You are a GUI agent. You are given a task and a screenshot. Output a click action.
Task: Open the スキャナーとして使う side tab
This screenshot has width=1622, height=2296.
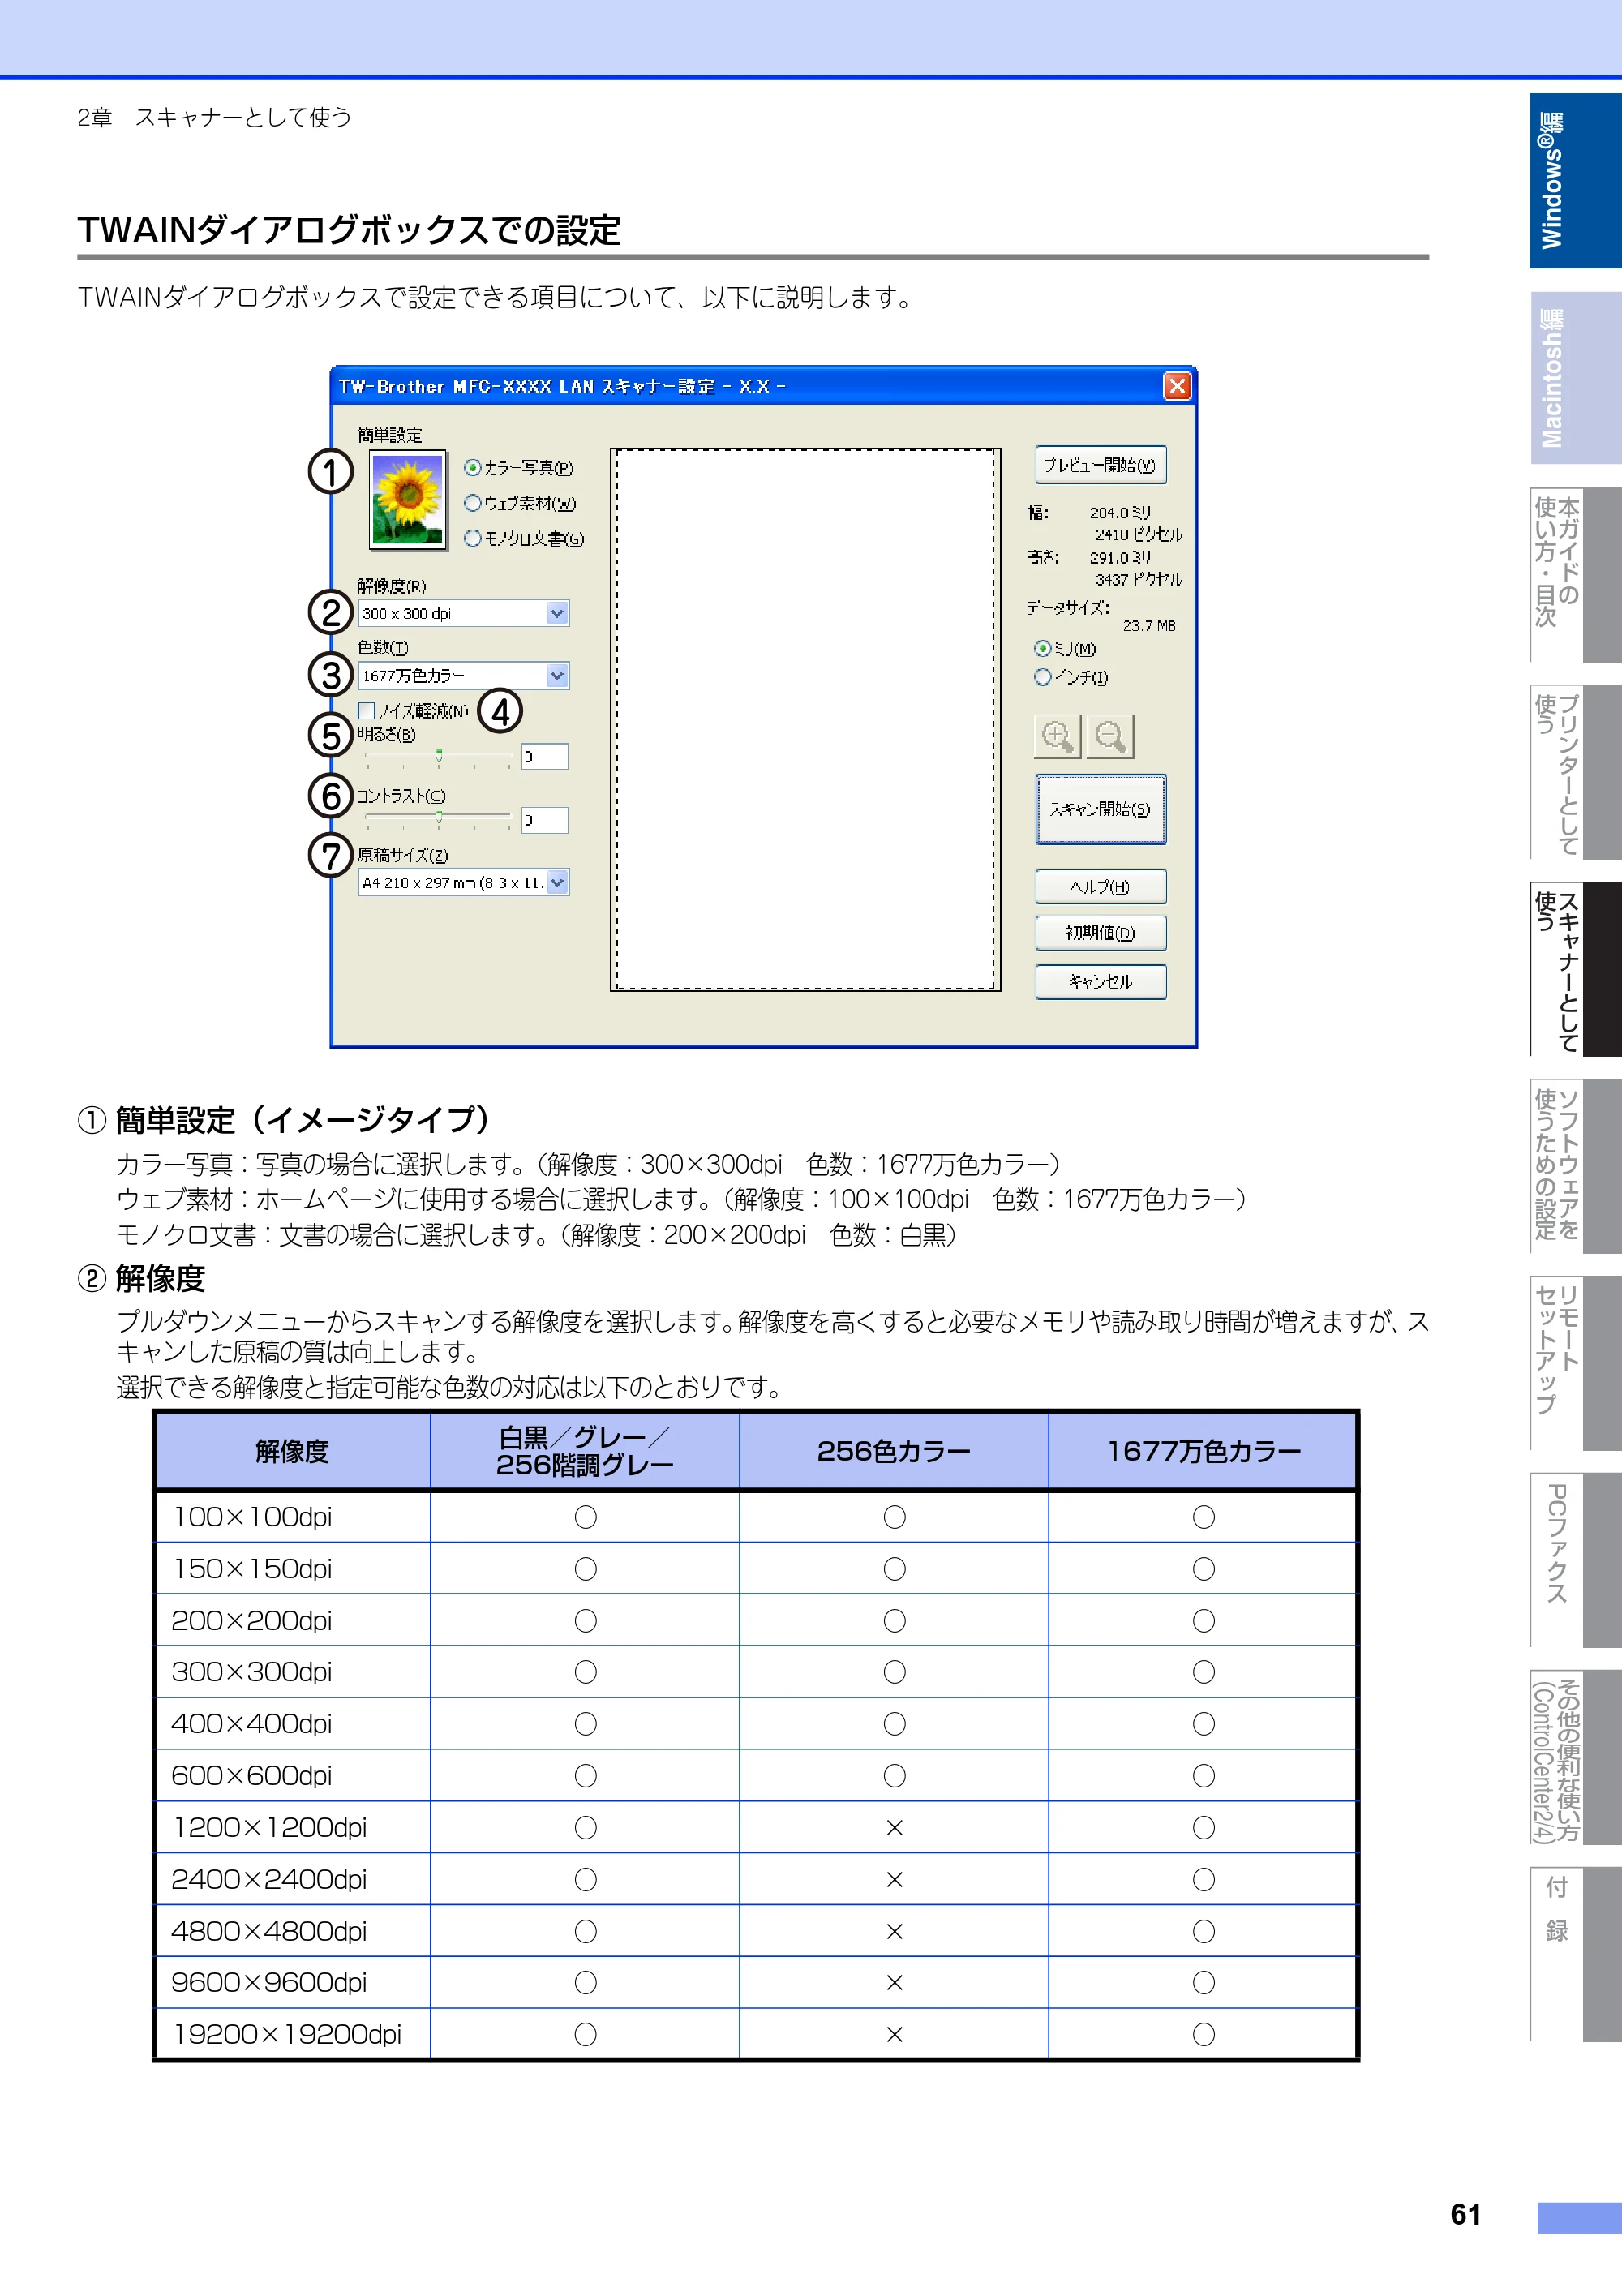tap(1575, 969)
